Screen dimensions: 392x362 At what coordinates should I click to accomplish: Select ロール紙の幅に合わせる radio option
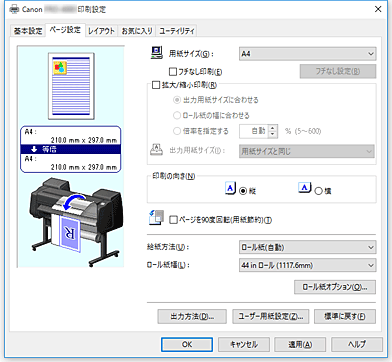tap(177, 115)
